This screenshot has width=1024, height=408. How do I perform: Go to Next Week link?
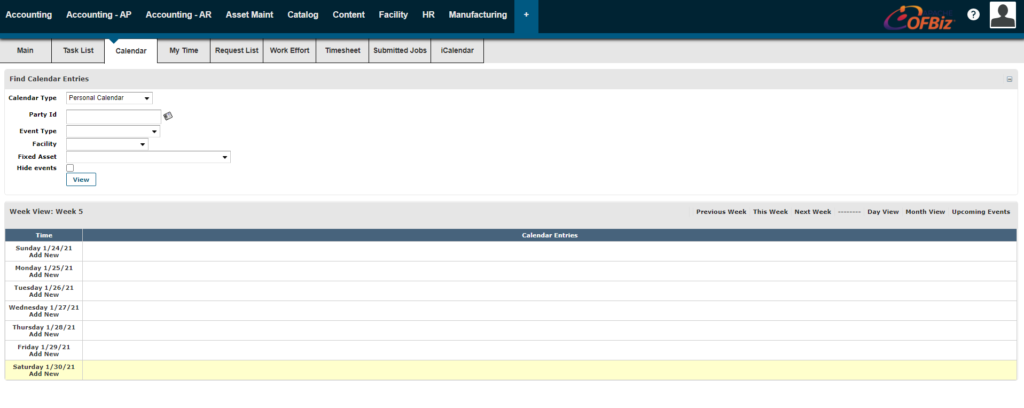[812, 212]
